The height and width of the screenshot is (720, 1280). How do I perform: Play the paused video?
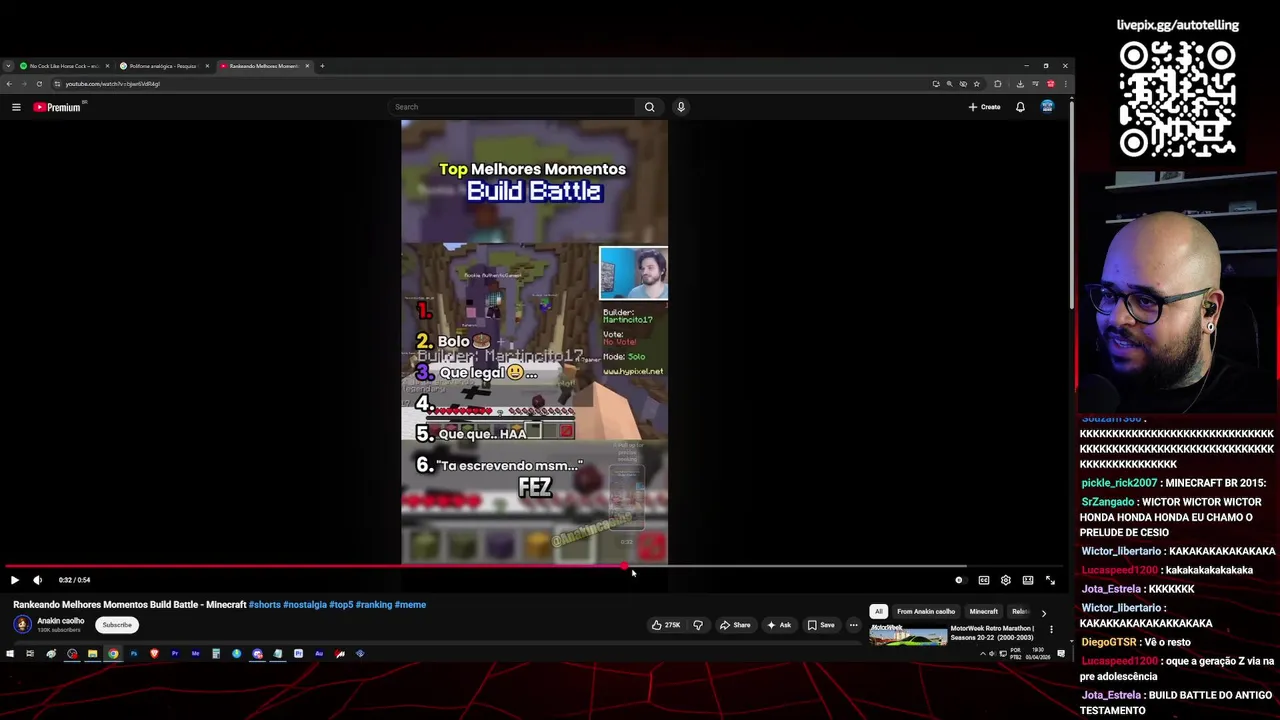[14, 580]
